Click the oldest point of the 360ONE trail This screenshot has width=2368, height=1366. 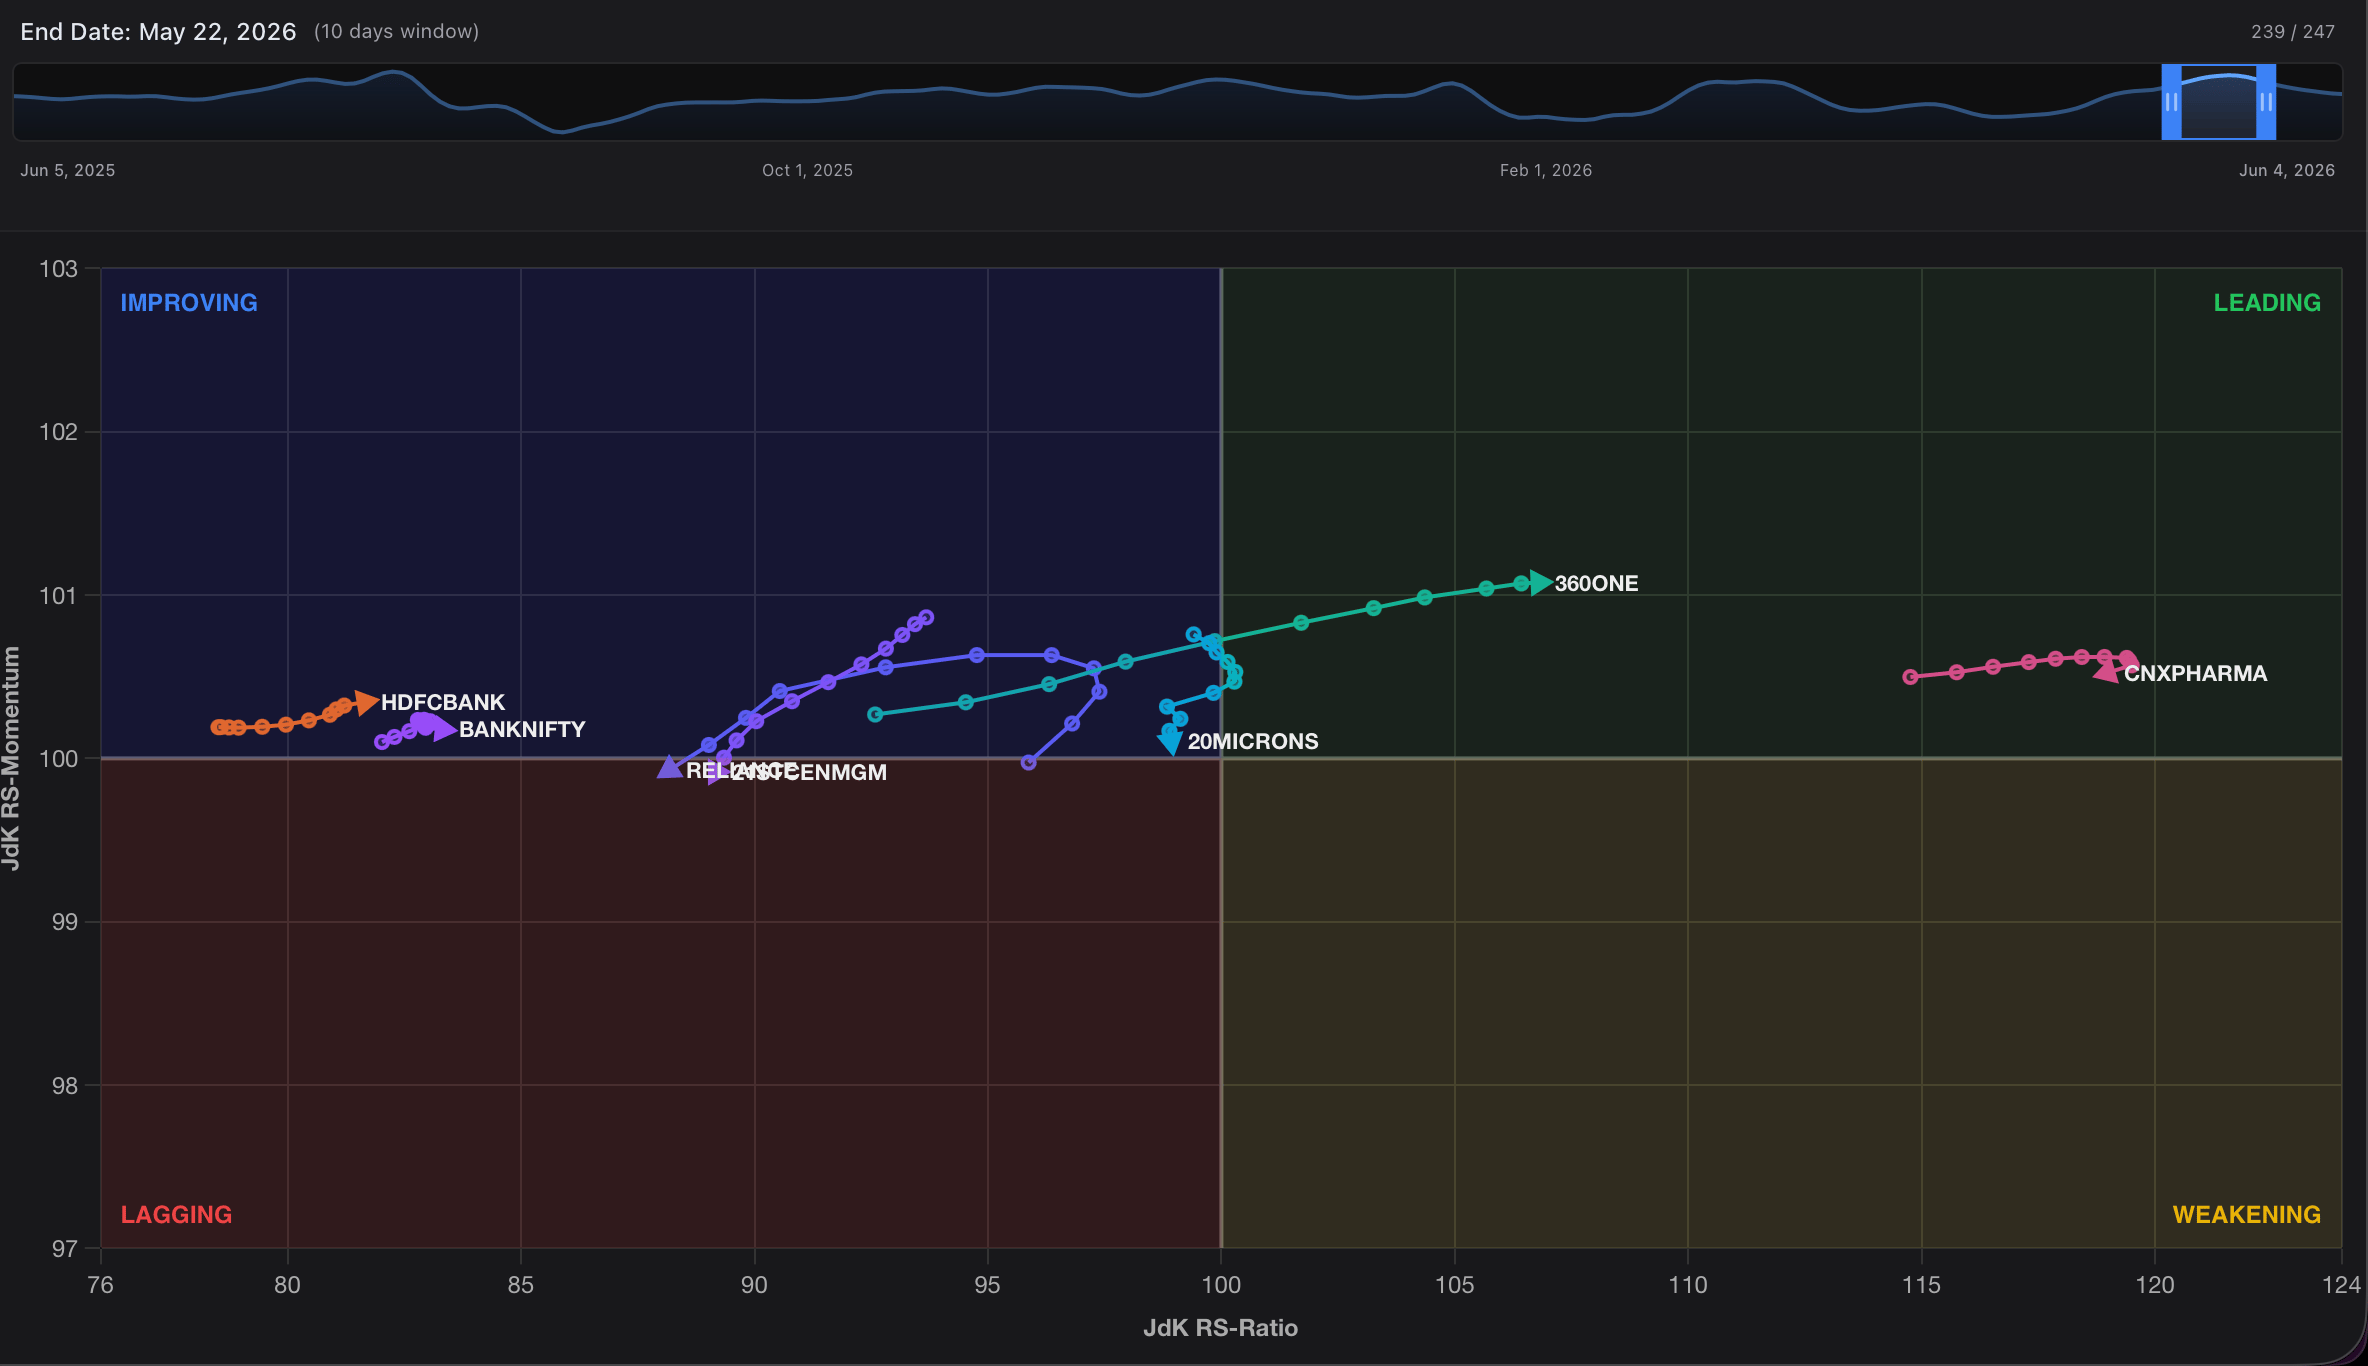tap(875, 714)
